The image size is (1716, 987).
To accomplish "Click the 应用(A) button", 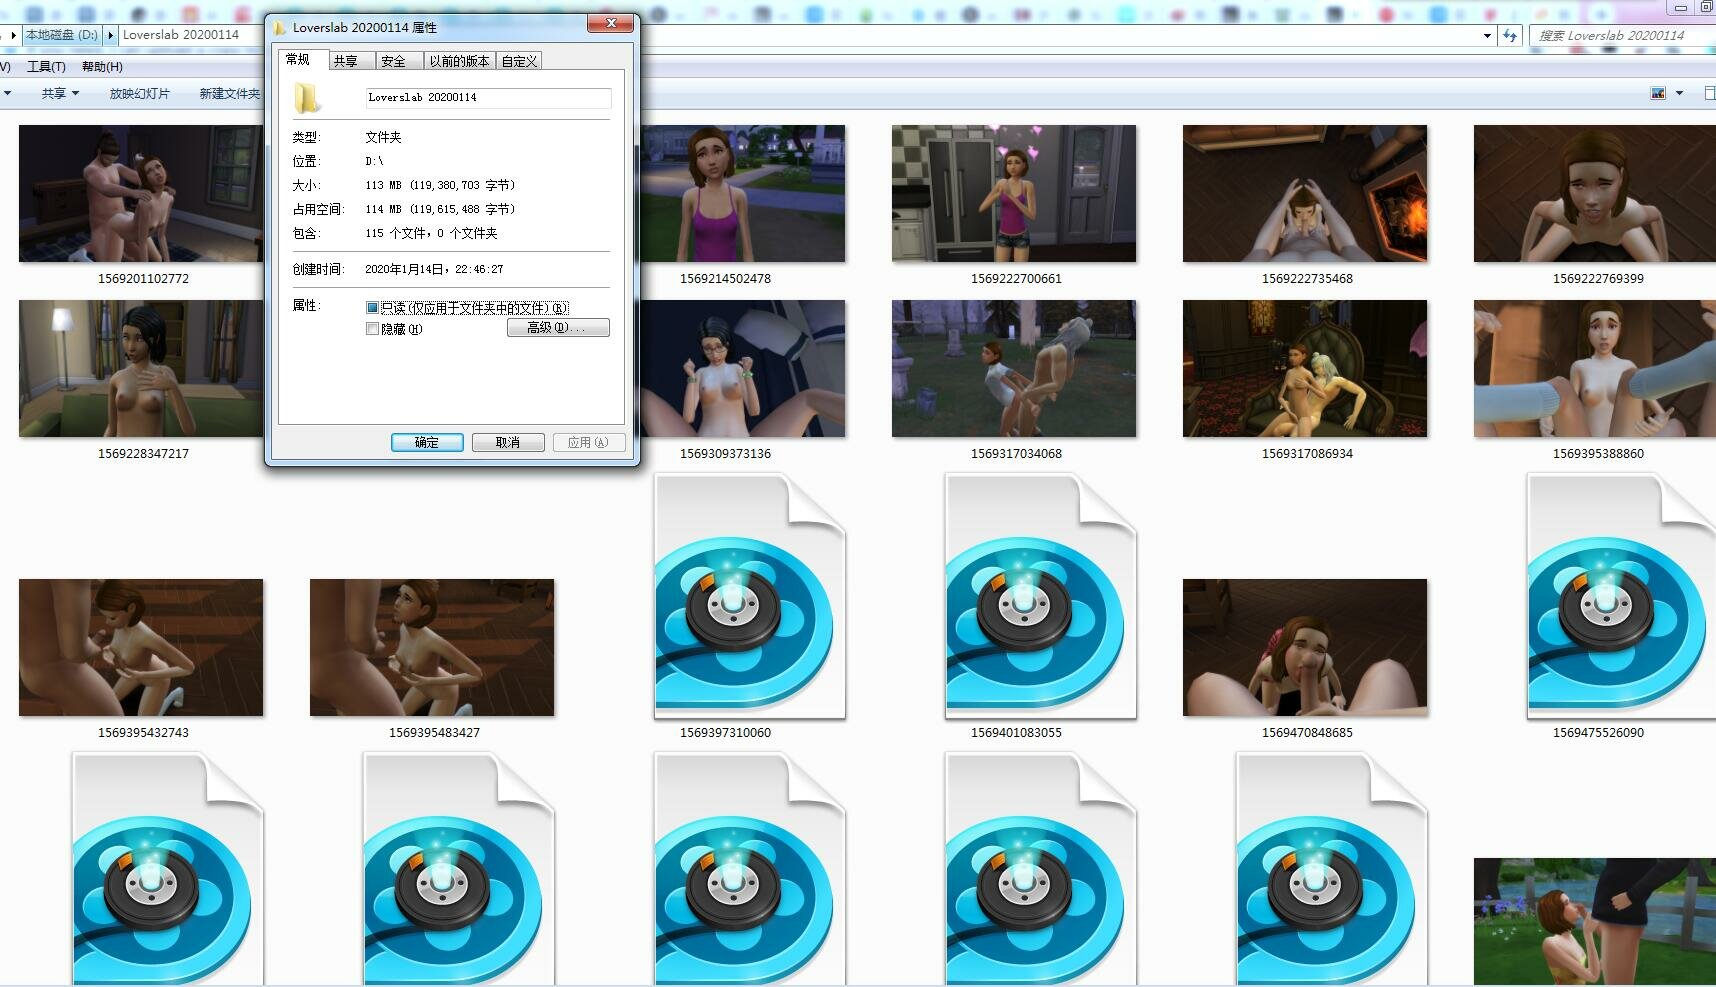I will 589,442.
